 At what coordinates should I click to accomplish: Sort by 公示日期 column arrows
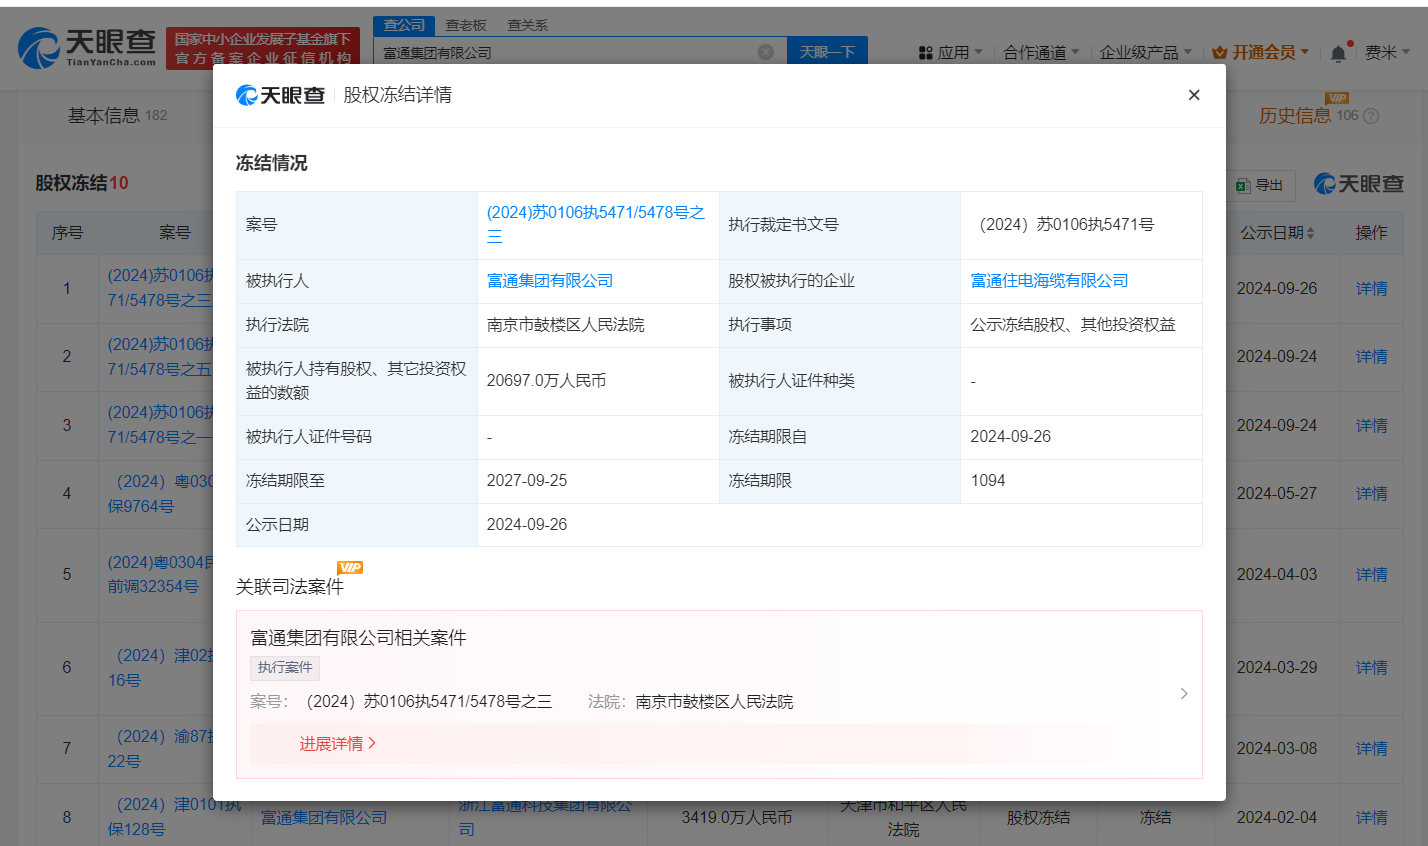(1310, 233)
